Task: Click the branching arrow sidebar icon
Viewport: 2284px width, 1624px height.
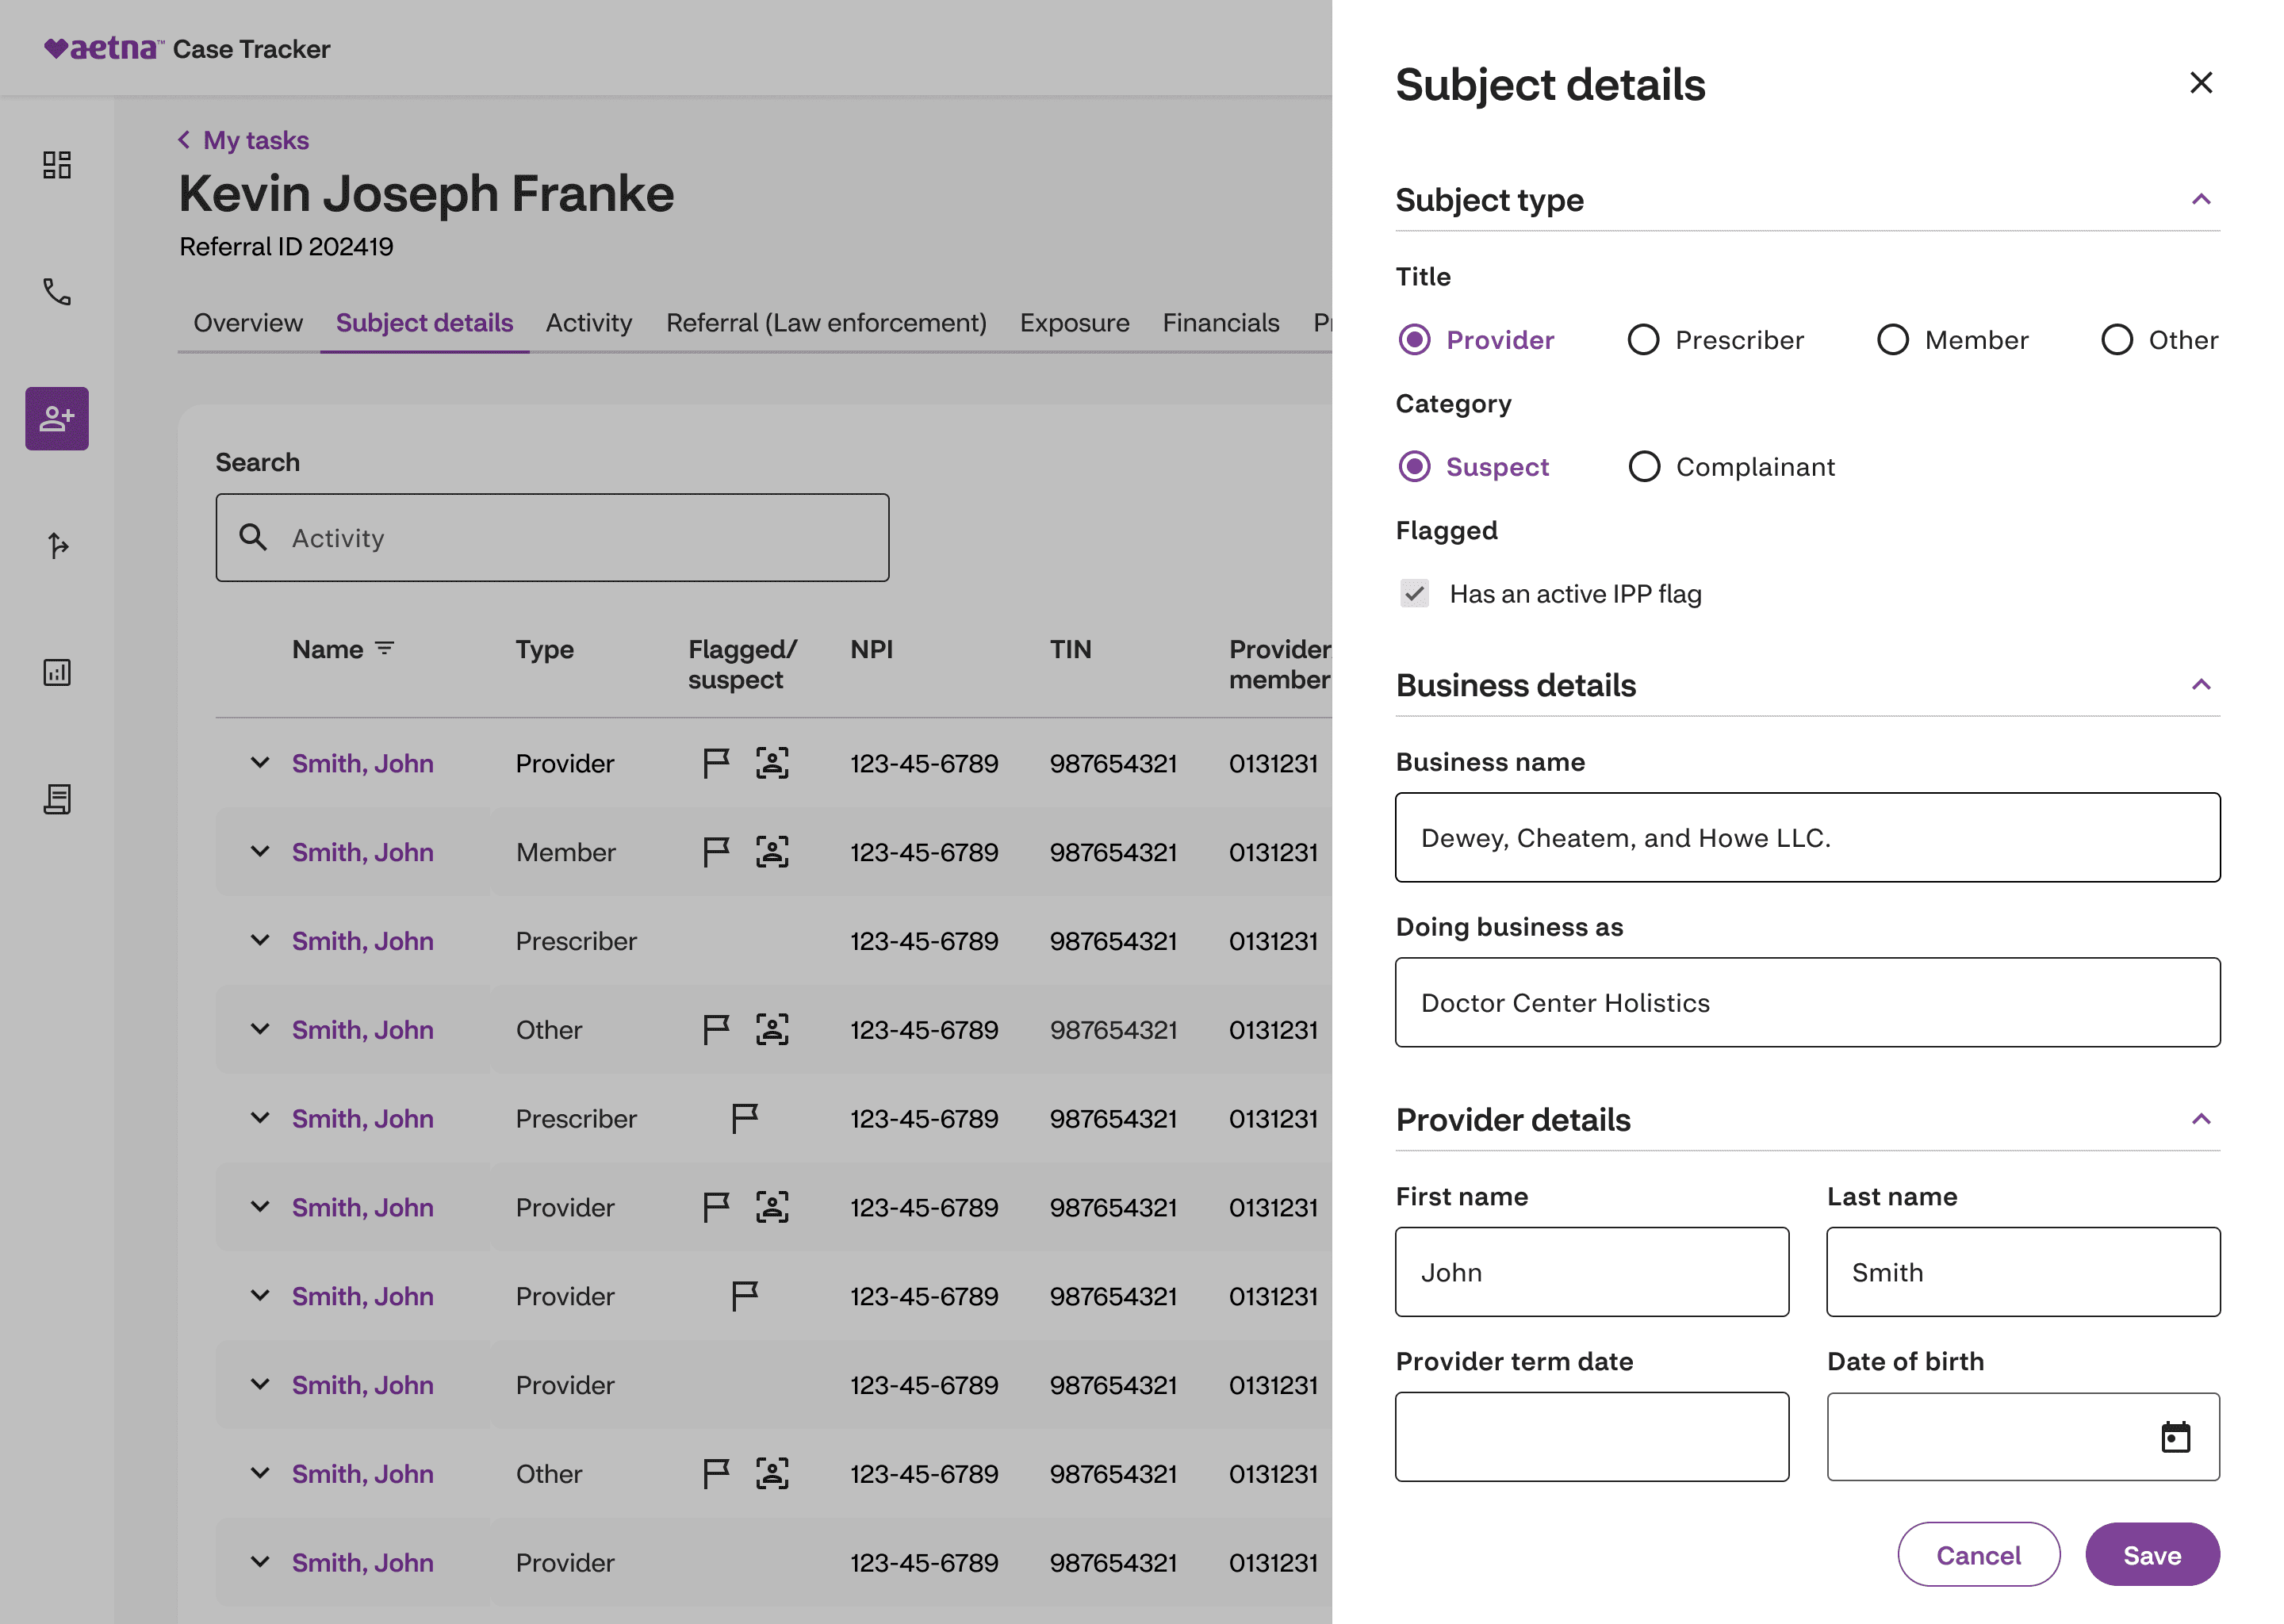Action: pyautogui.click(x=57, y=545)
